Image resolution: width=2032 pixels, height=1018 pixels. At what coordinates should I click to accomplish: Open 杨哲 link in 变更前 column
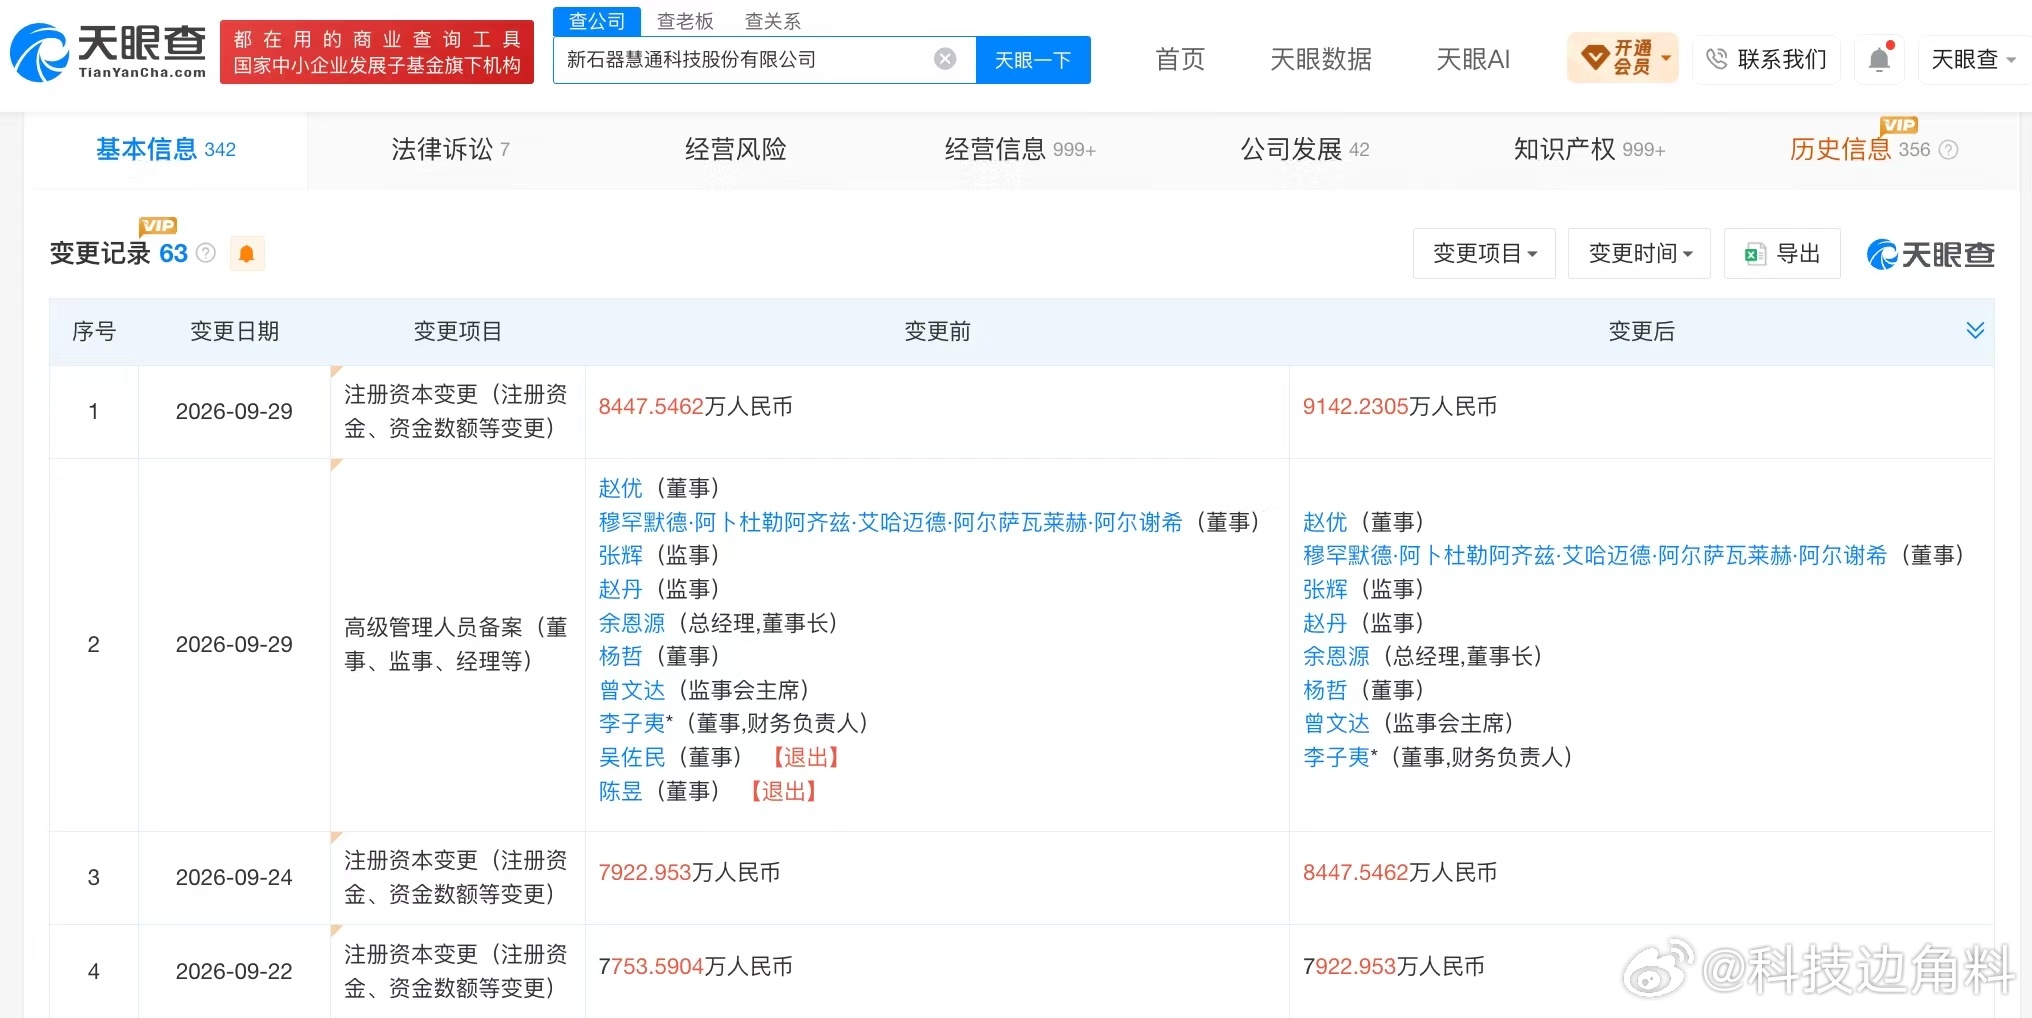(620, 656)
